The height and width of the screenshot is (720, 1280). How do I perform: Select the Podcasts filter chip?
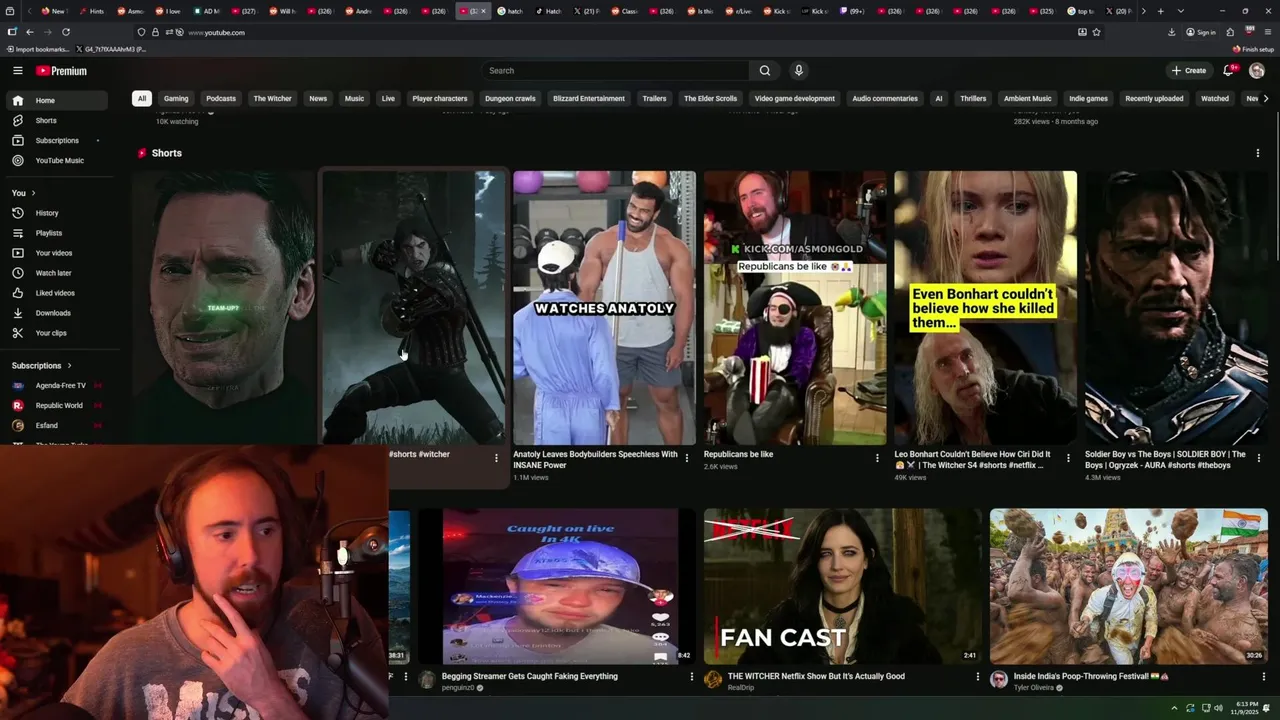click(x=221, y=98)
